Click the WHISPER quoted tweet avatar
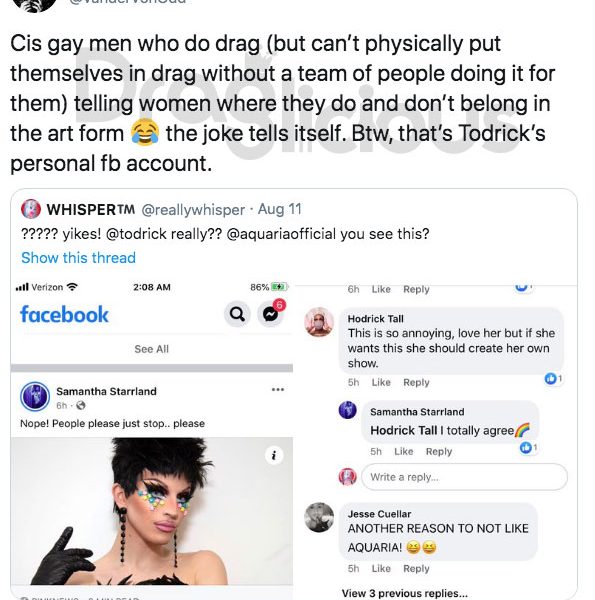Screen dimensions: 595x600 pos(31,209)
